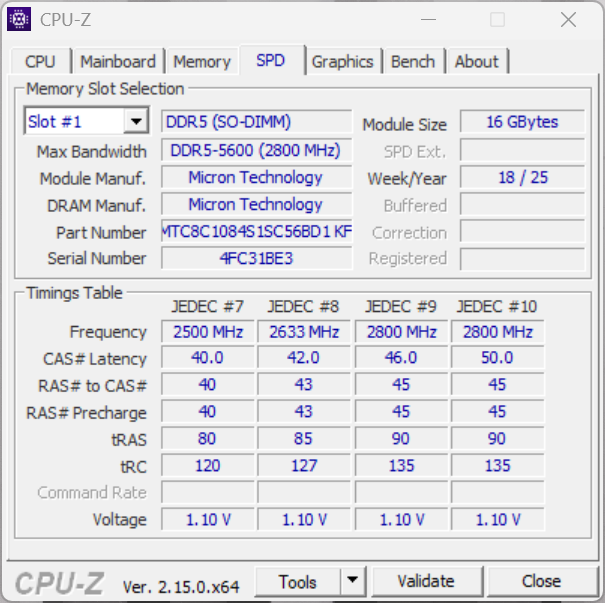Click the JEDEC #7 frequency 2500 MHz cell
The width and height of the screenshot is (605, 603).
pyautogui.click(x=208, y=332)
